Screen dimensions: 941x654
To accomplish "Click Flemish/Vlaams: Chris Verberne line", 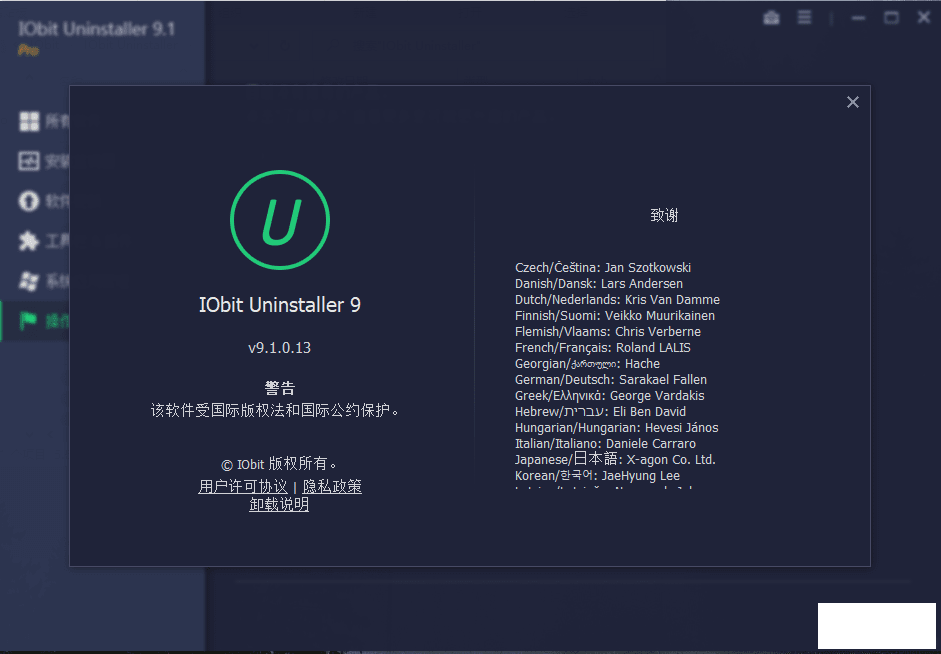I will coord(607,331).
